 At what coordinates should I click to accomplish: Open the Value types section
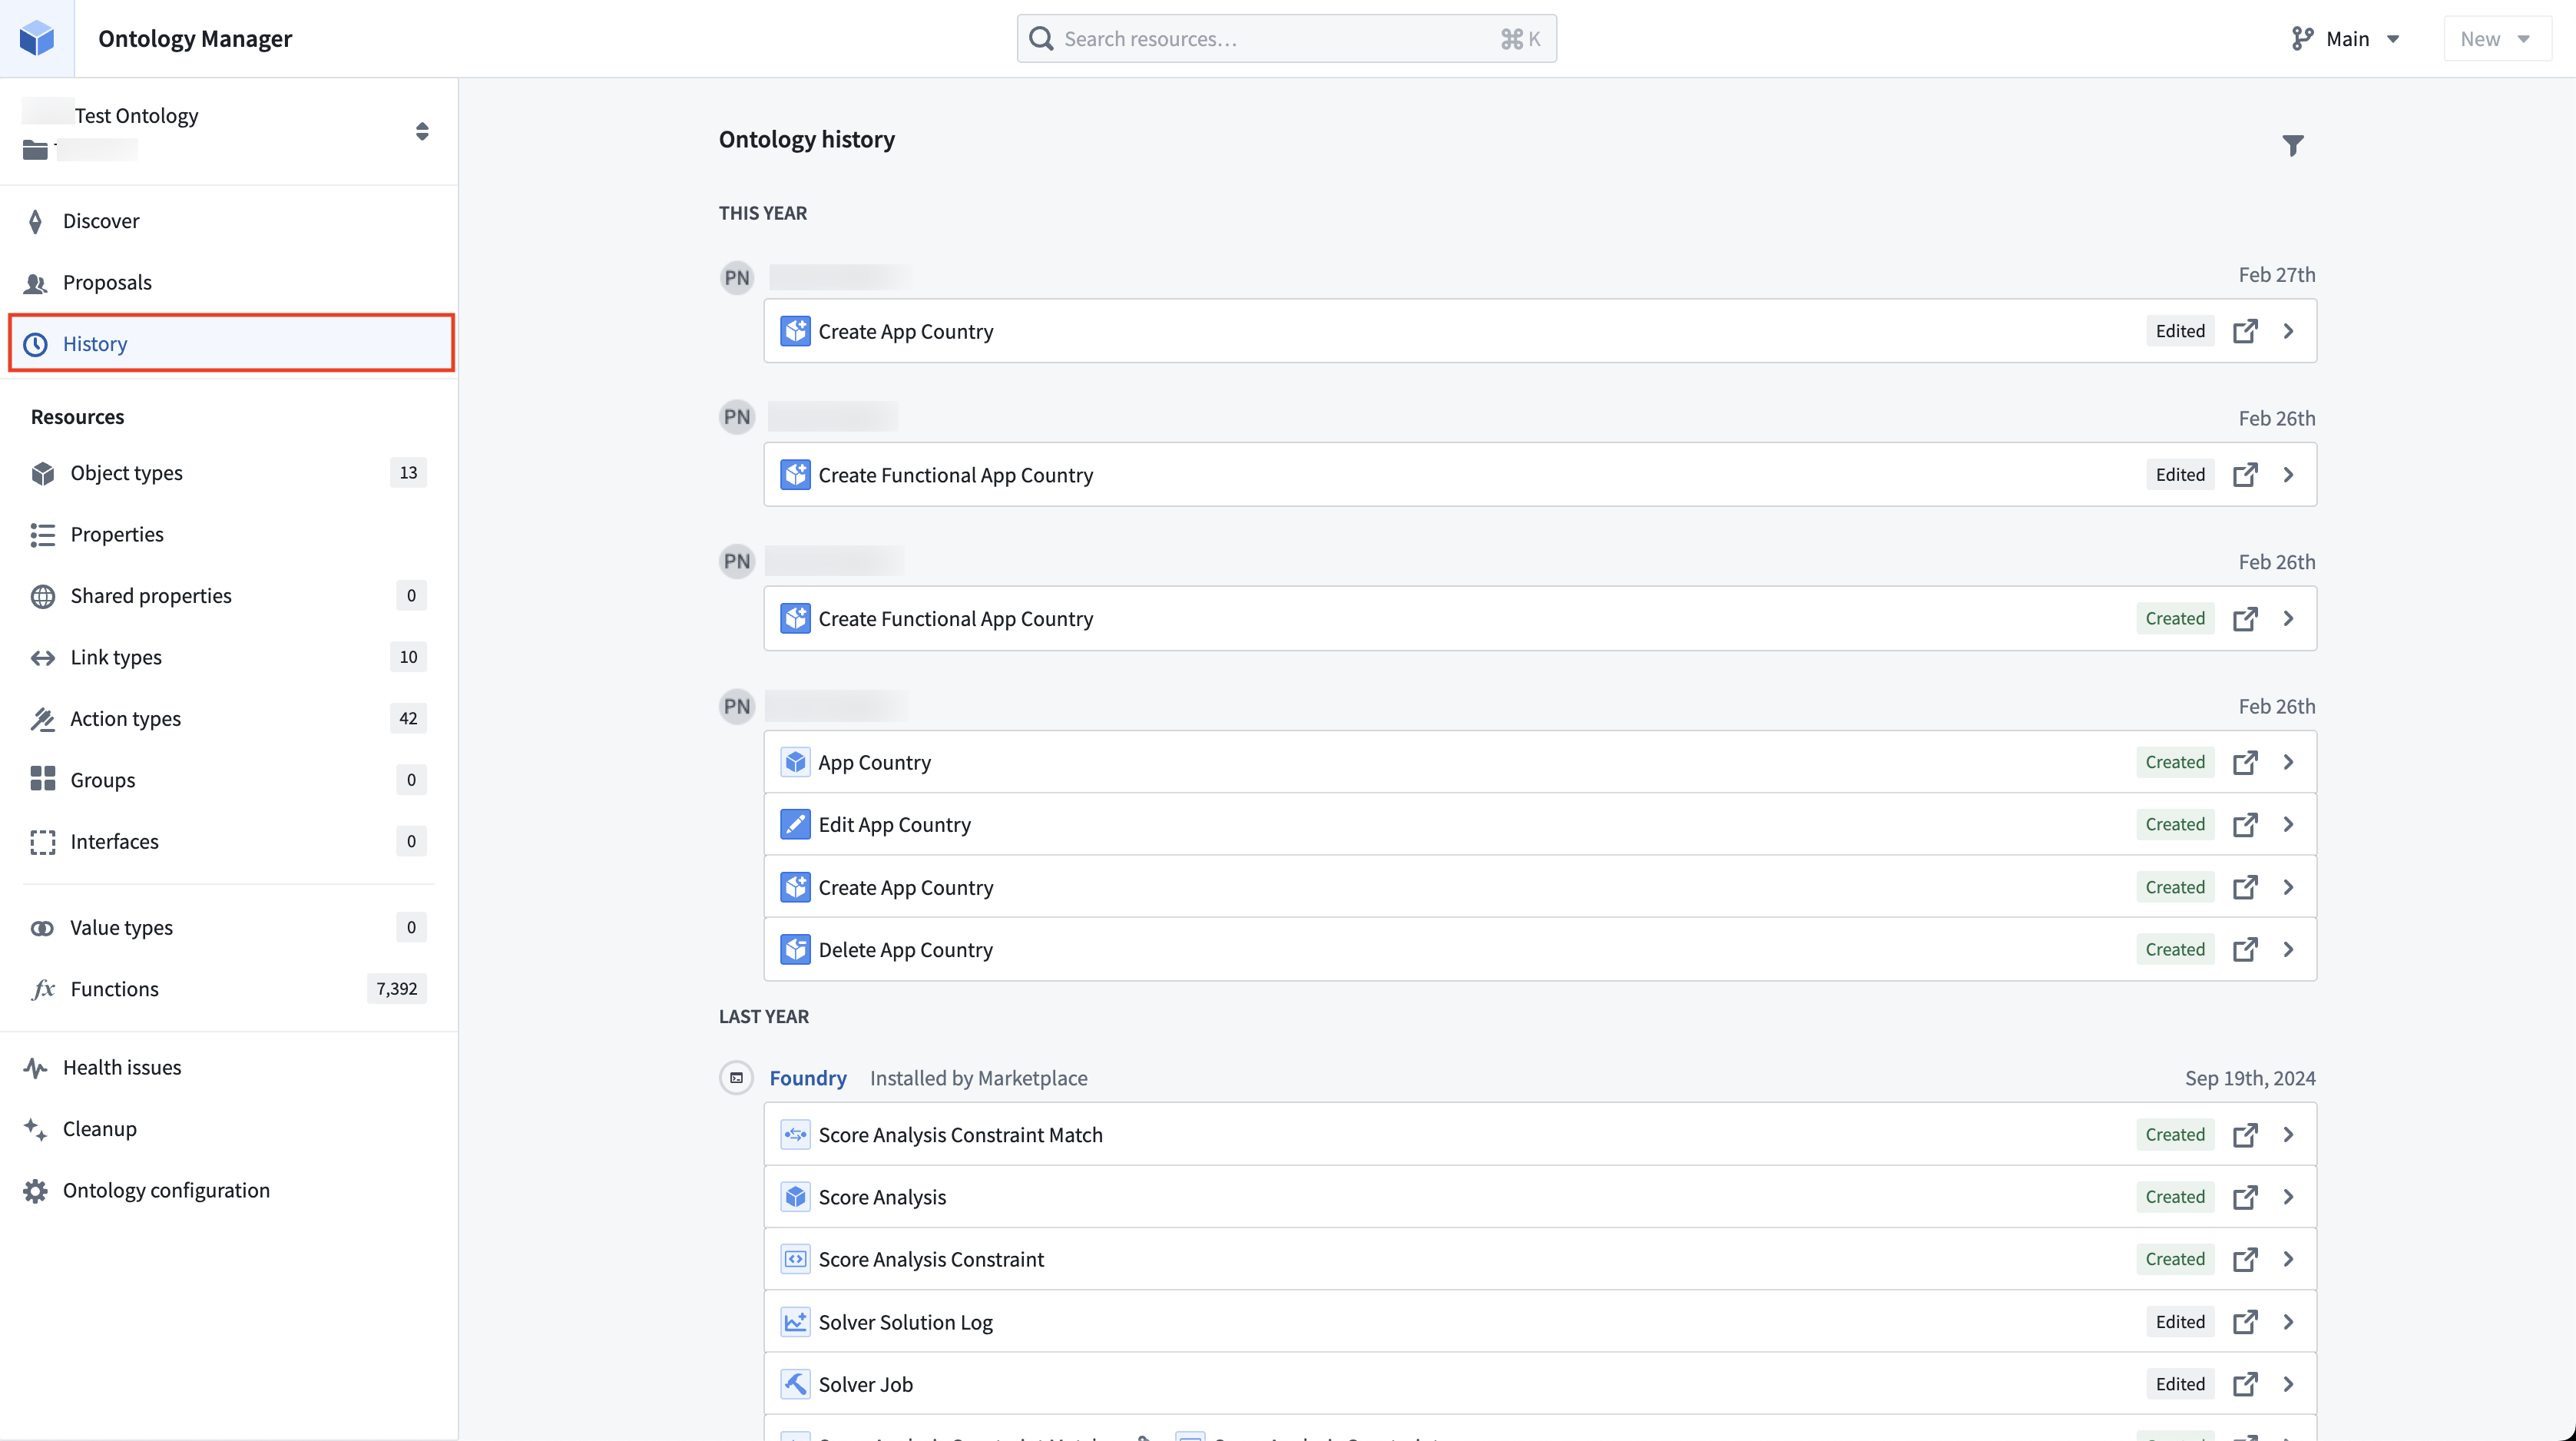(x=229, y=927)
